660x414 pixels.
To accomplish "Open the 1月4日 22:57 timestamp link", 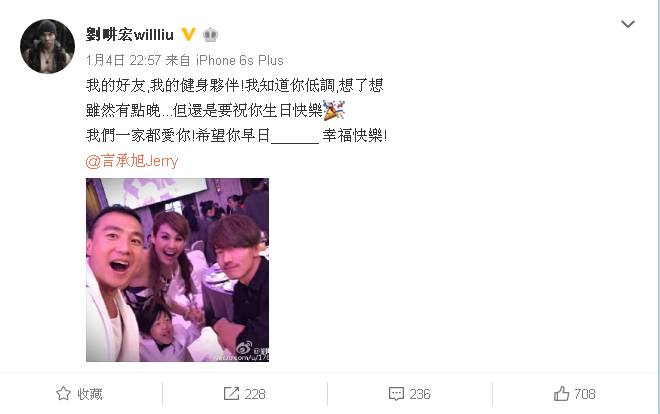I will 123,61.
